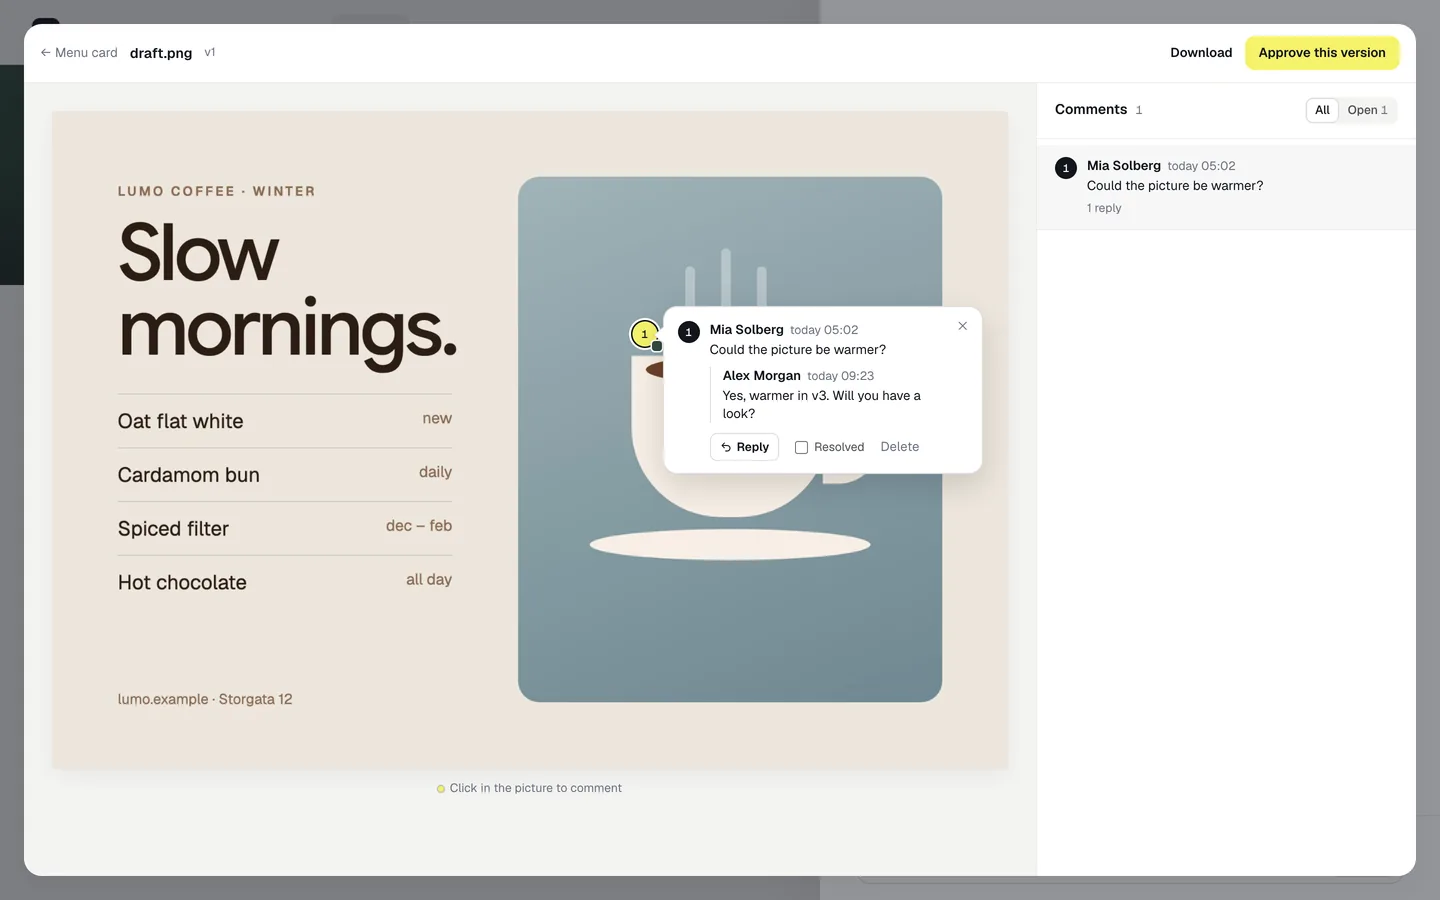Switch to Open comments filter
This screenshot has height=900, width=1440.
[1367, 110]
